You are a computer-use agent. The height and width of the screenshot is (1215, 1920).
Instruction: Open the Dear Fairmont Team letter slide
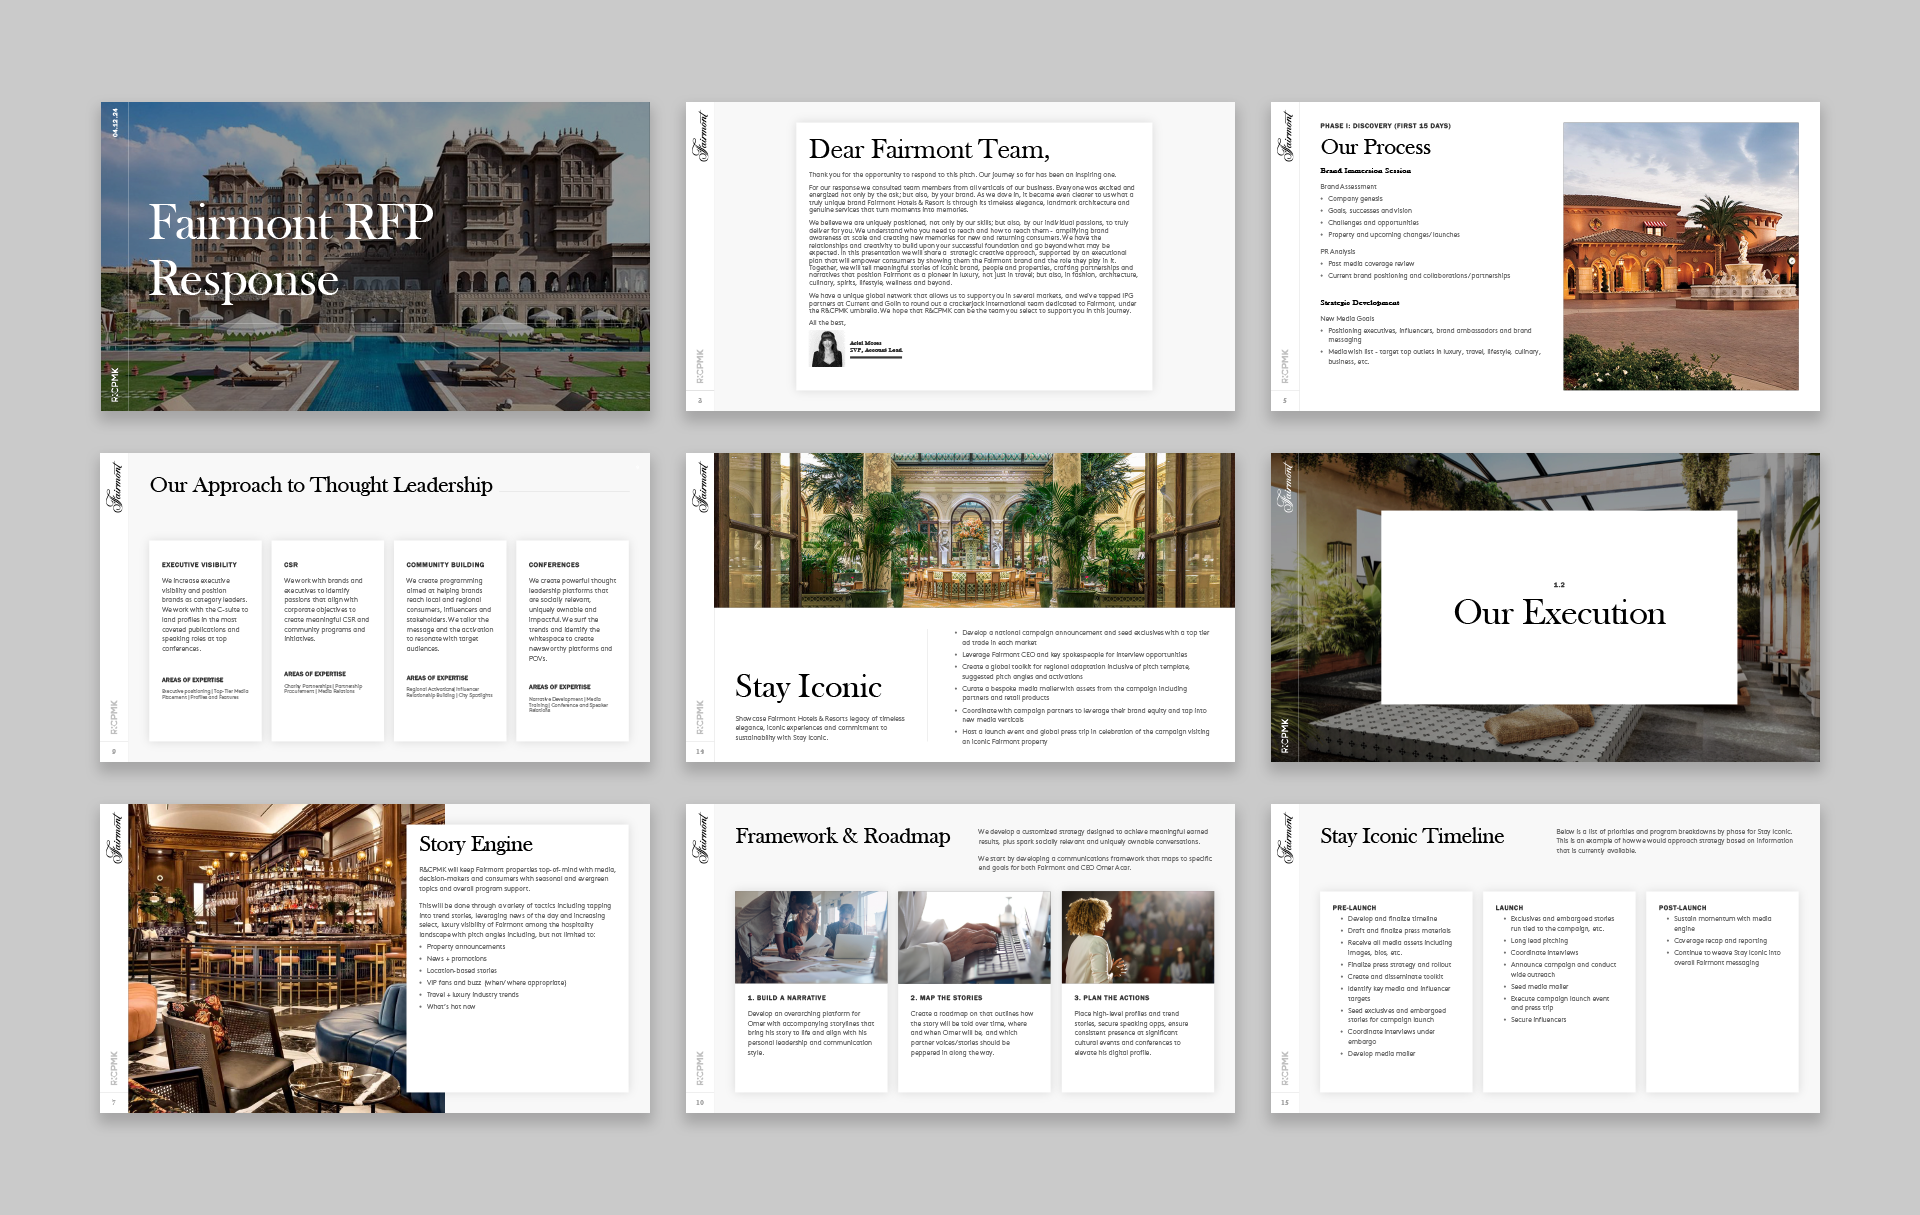coord(973,256)
